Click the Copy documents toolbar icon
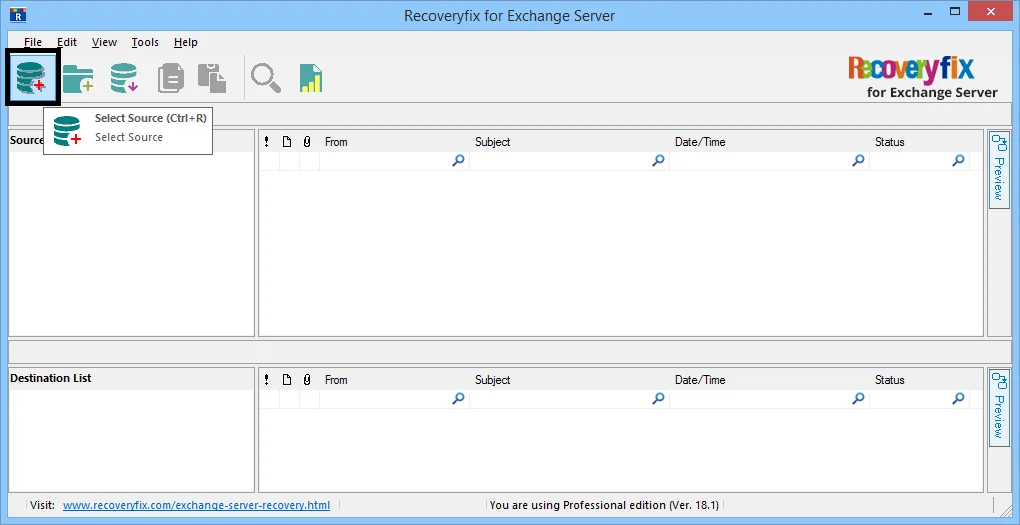This screenshot has width=1020, height=525. point(171,78)
